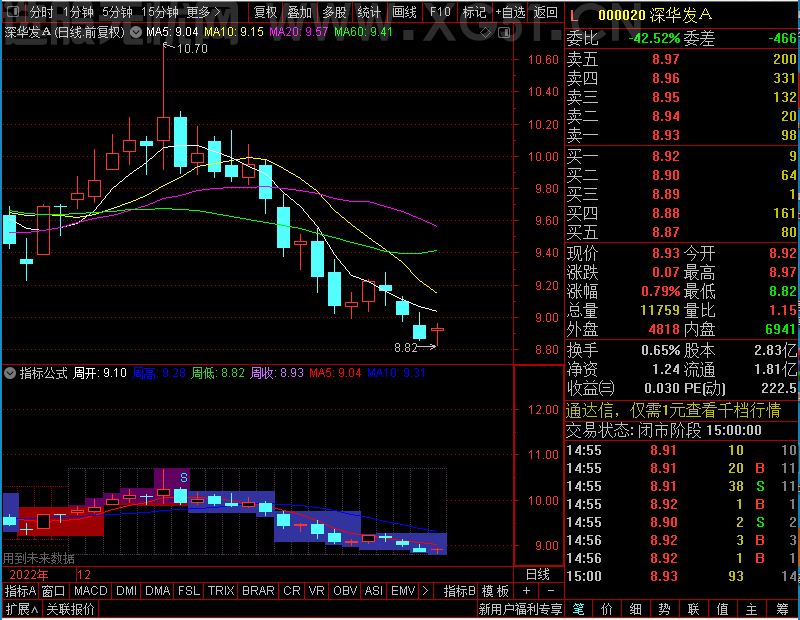Add stock via +自选 button
The width and height of the screenshot is (800, 620).
(x=510, y=12)
